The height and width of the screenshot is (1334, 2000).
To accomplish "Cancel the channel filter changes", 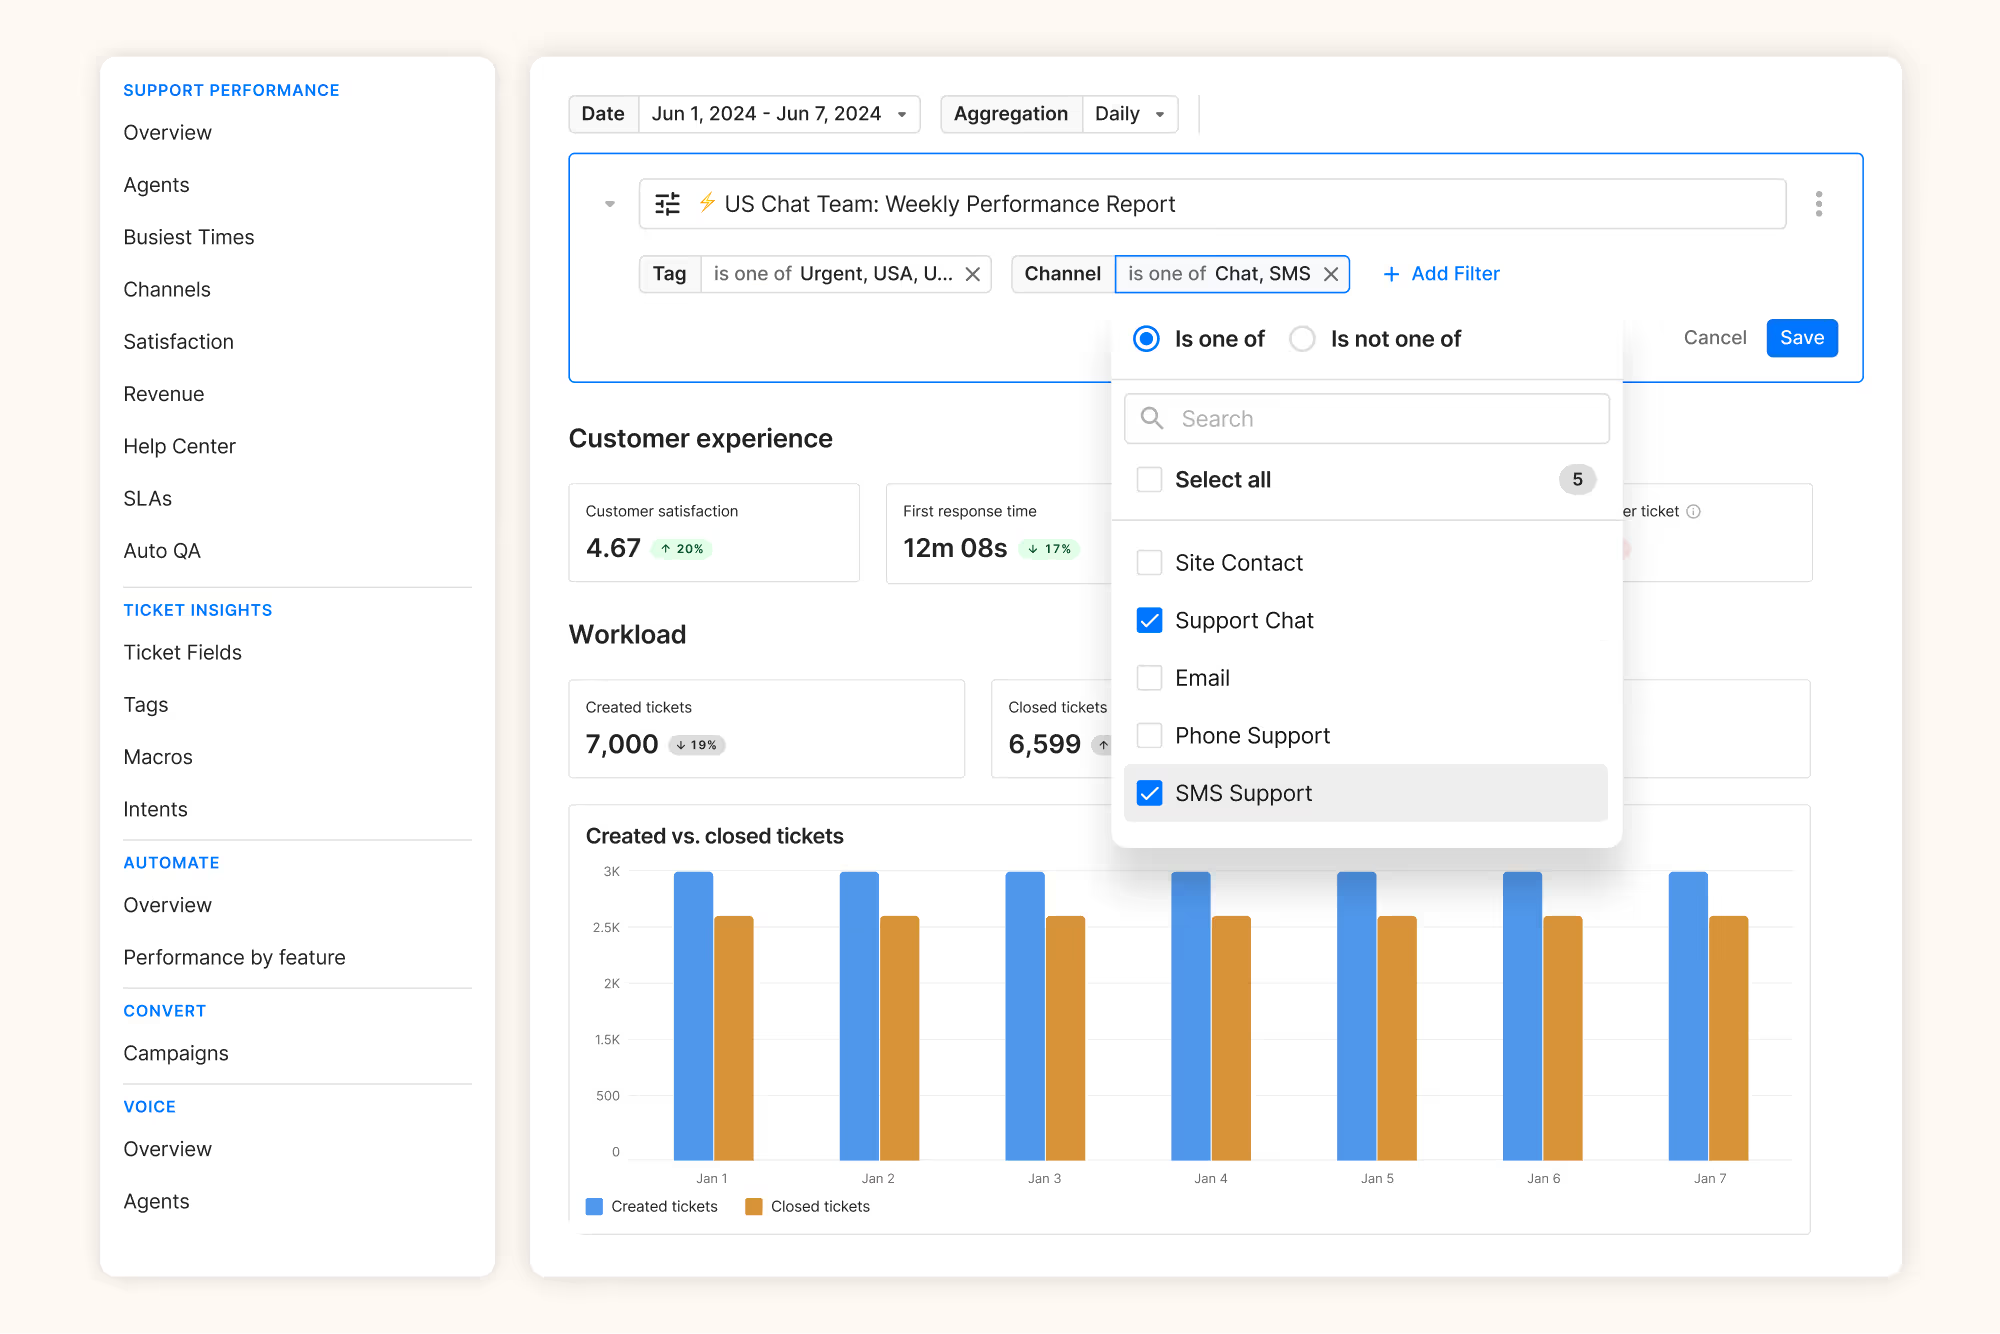I will coord(1714,337).
